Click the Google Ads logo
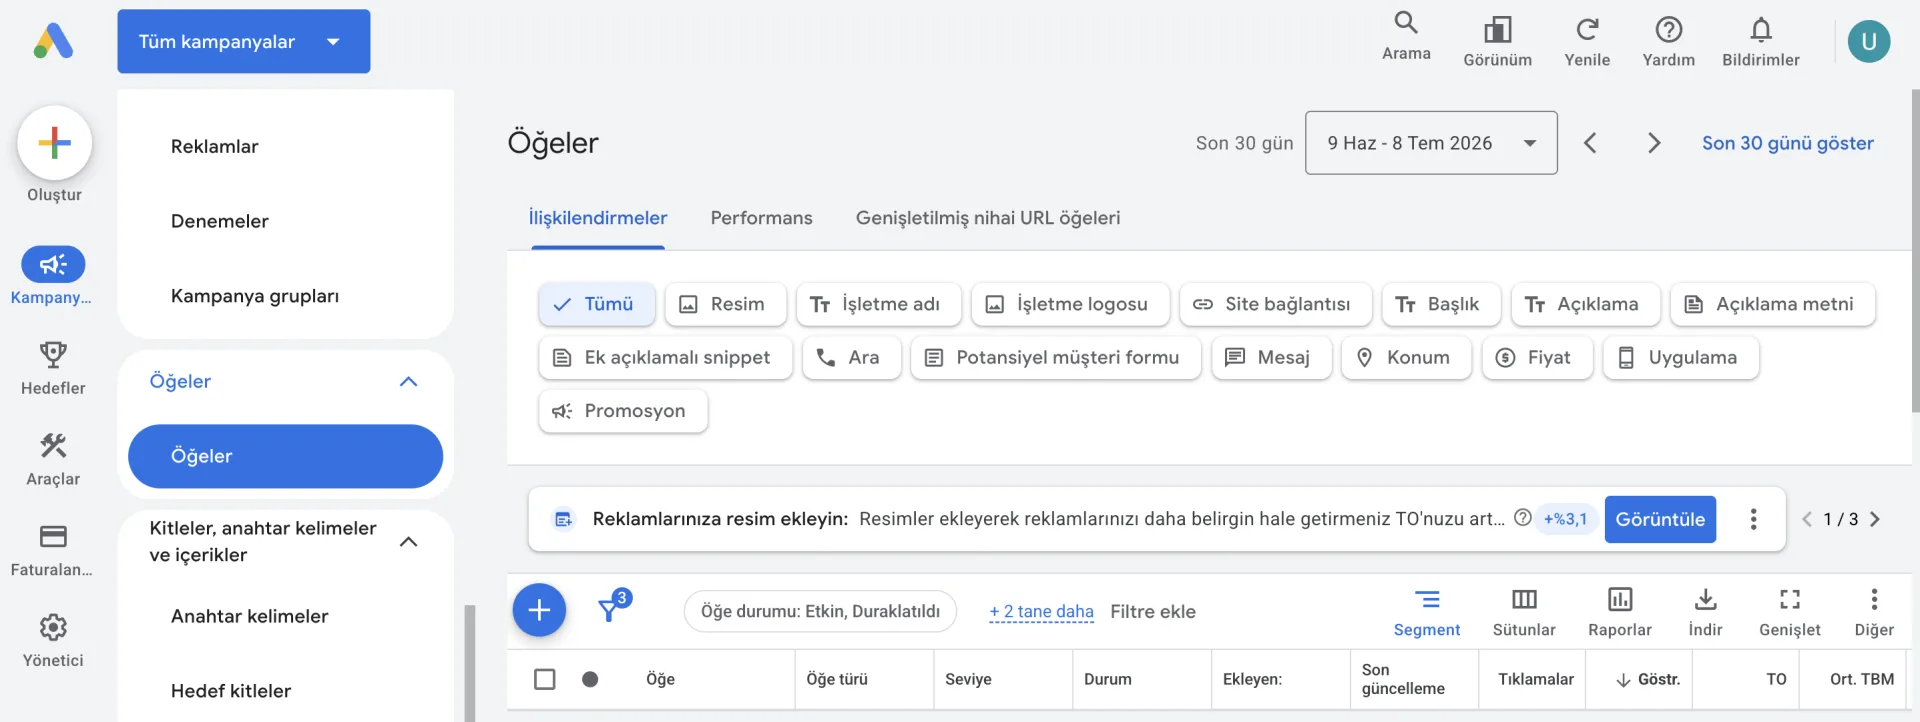 tap(53, 41)
